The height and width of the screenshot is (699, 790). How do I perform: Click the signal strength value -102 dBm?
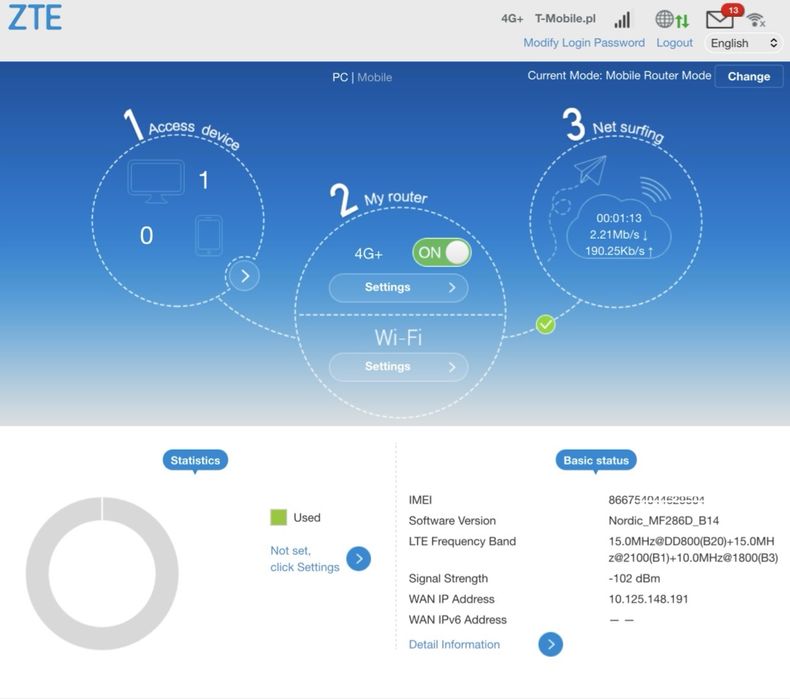pyautogui.click(x=634, y=578)
